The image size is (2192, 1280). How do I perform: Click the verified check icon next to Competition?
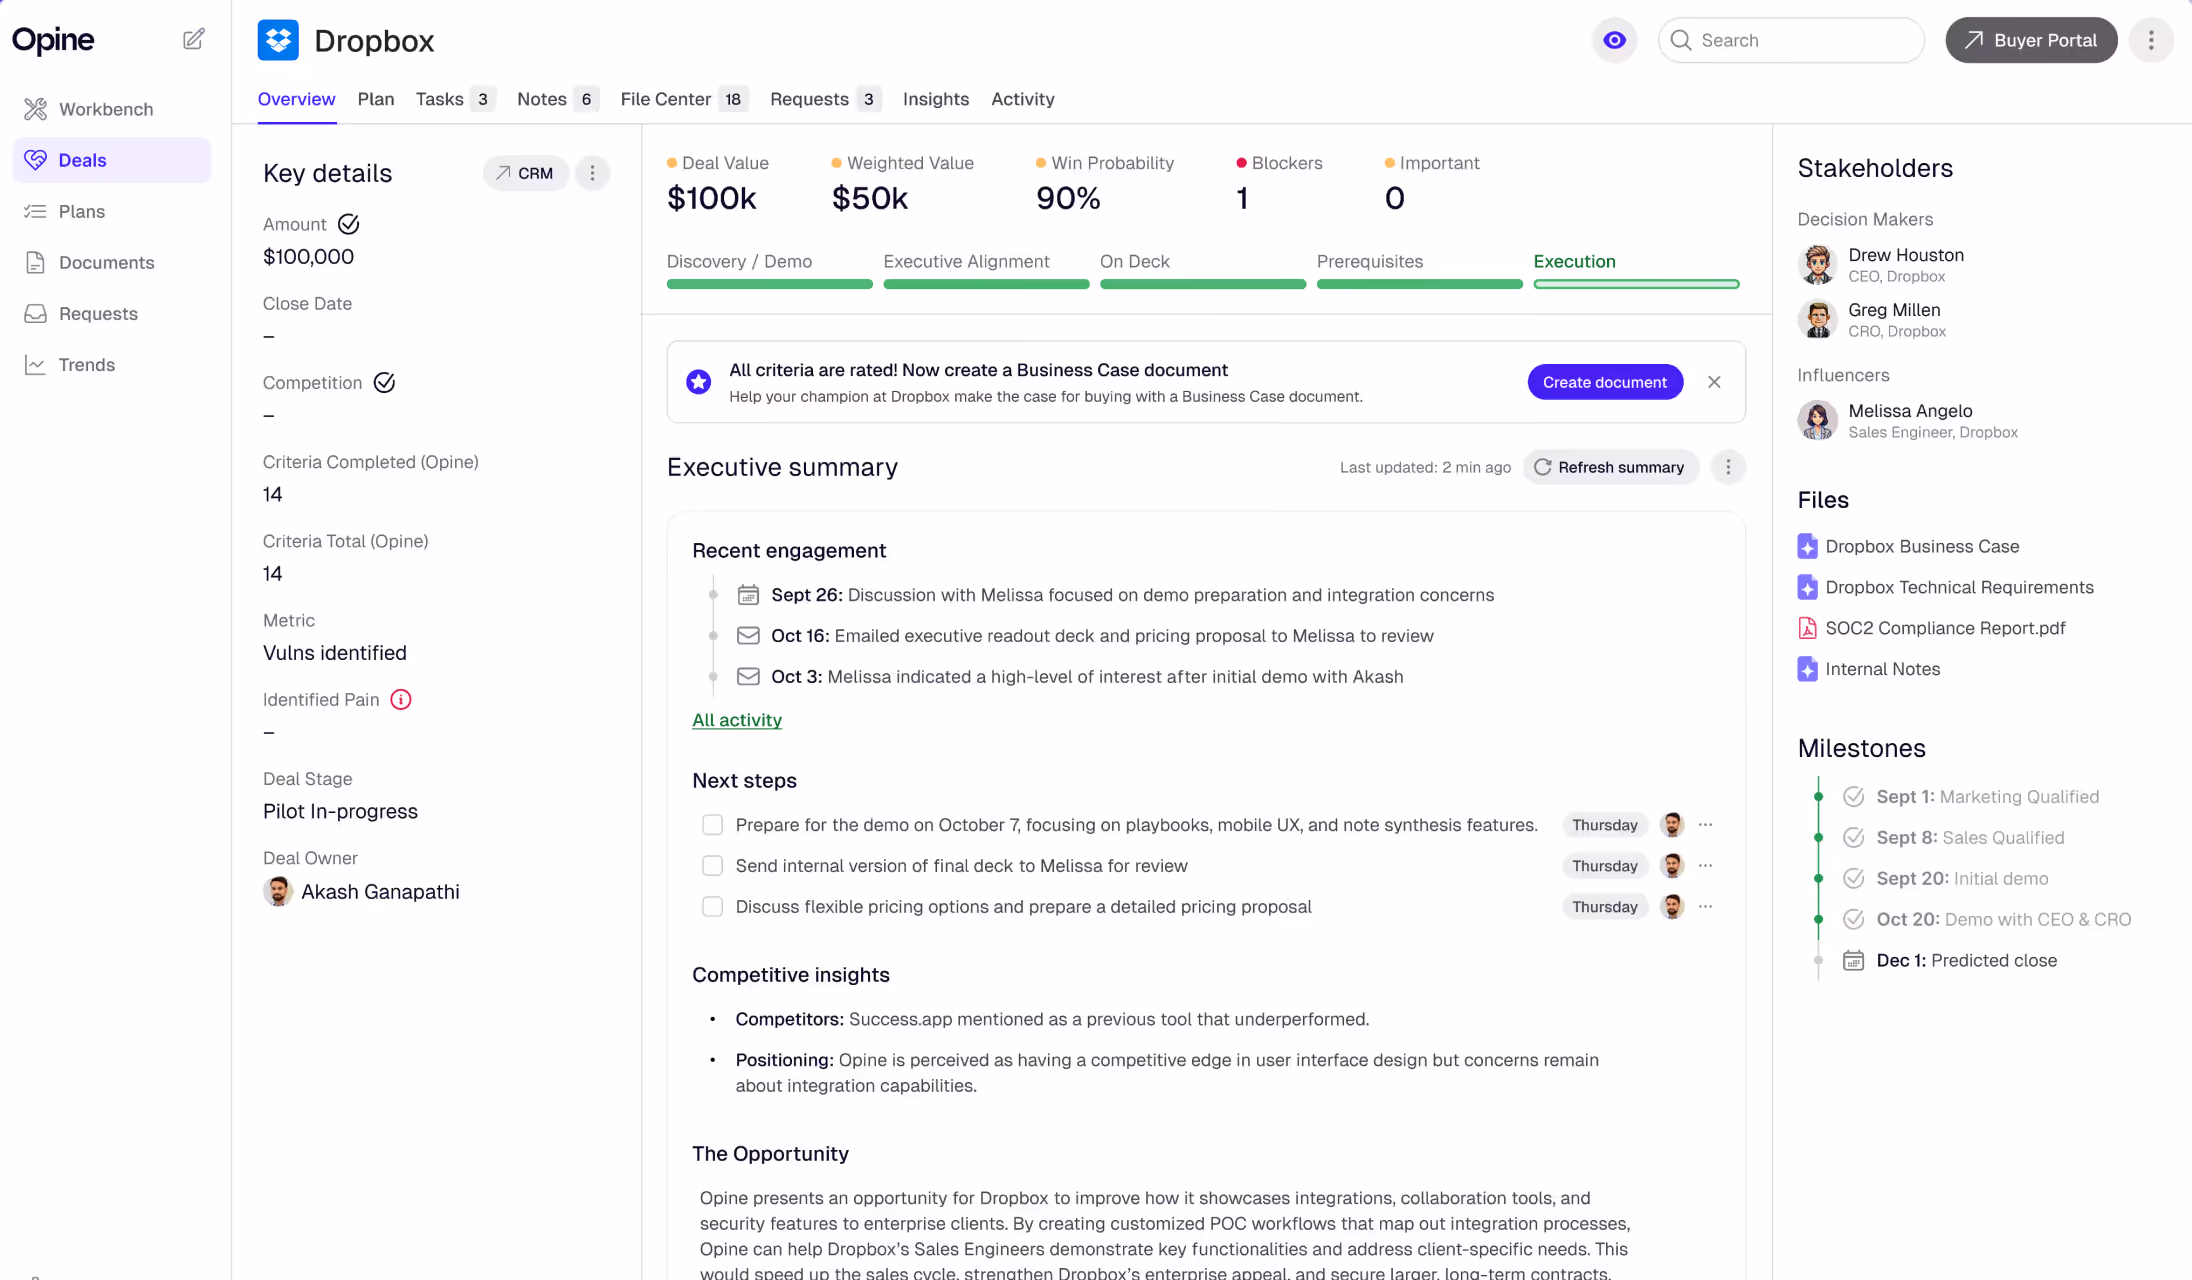[384, 383]
